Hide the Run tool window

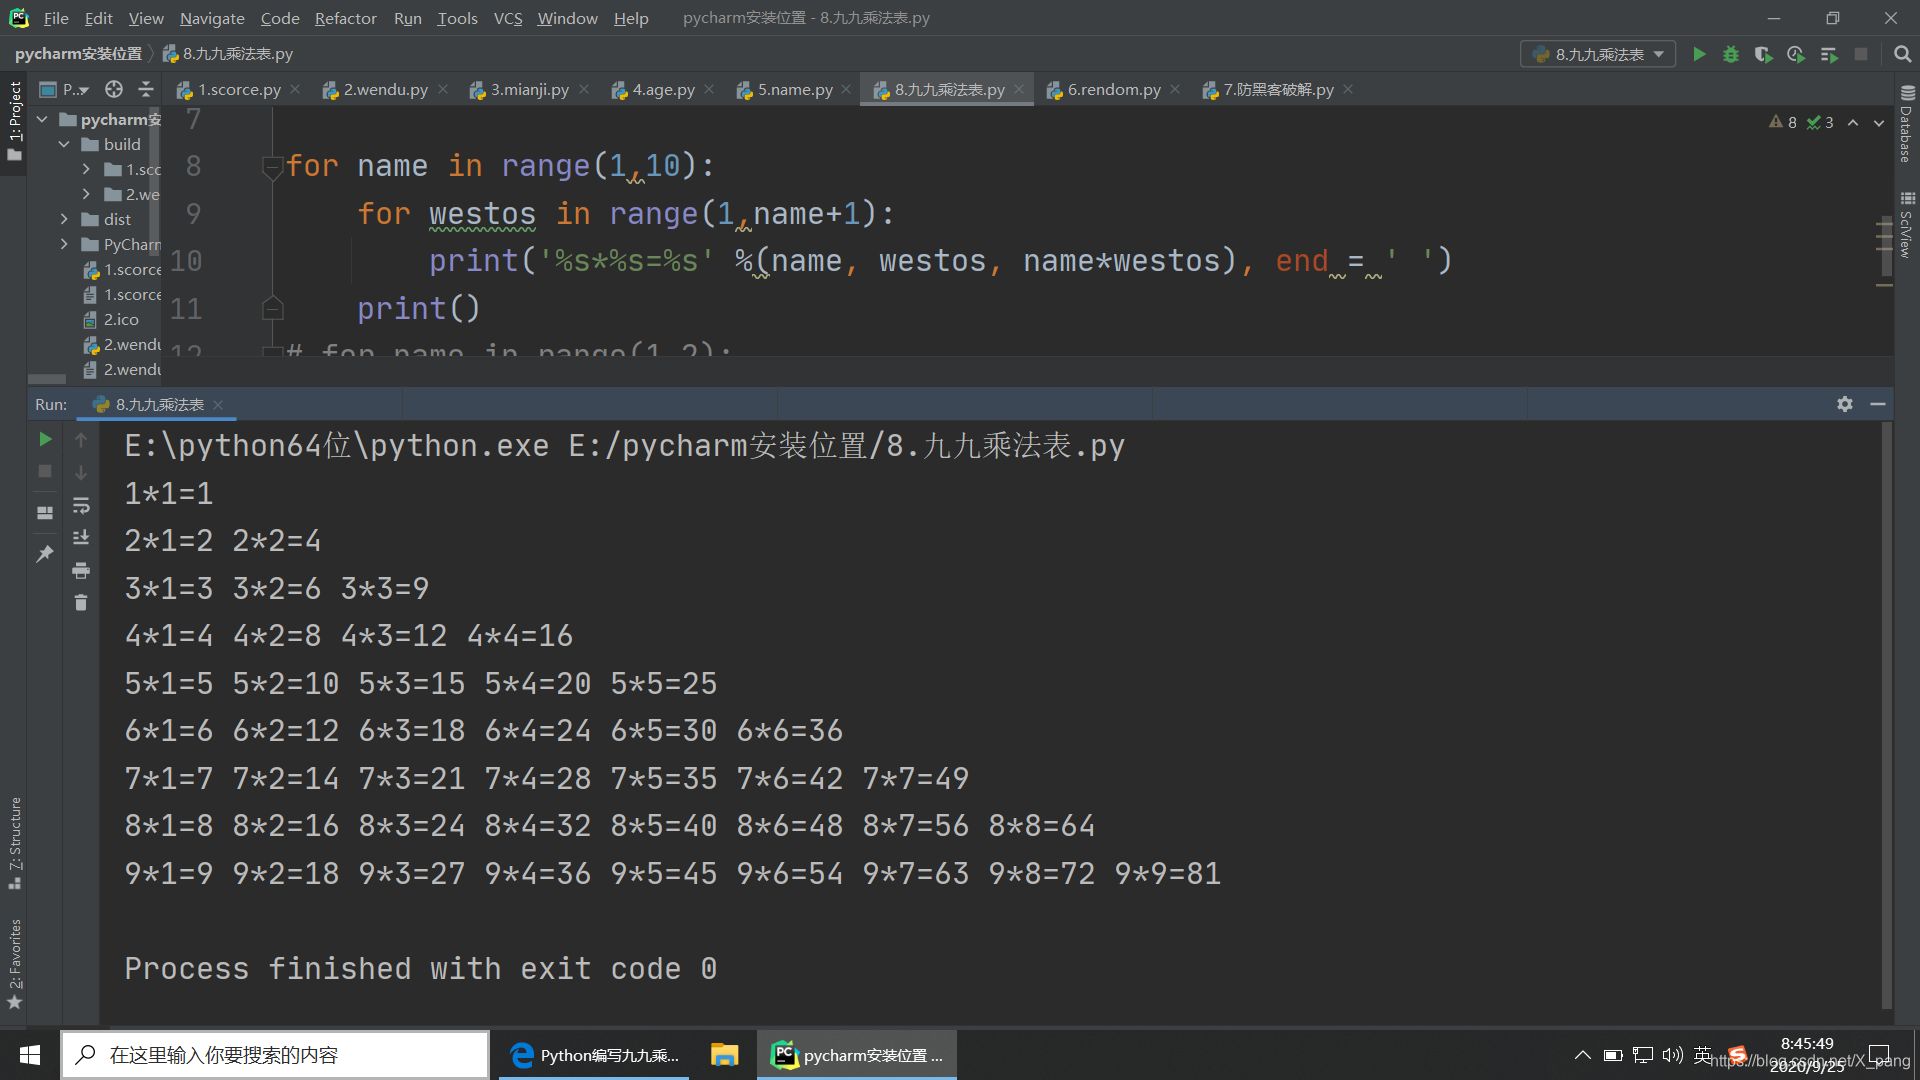(x=1878, y=404)
